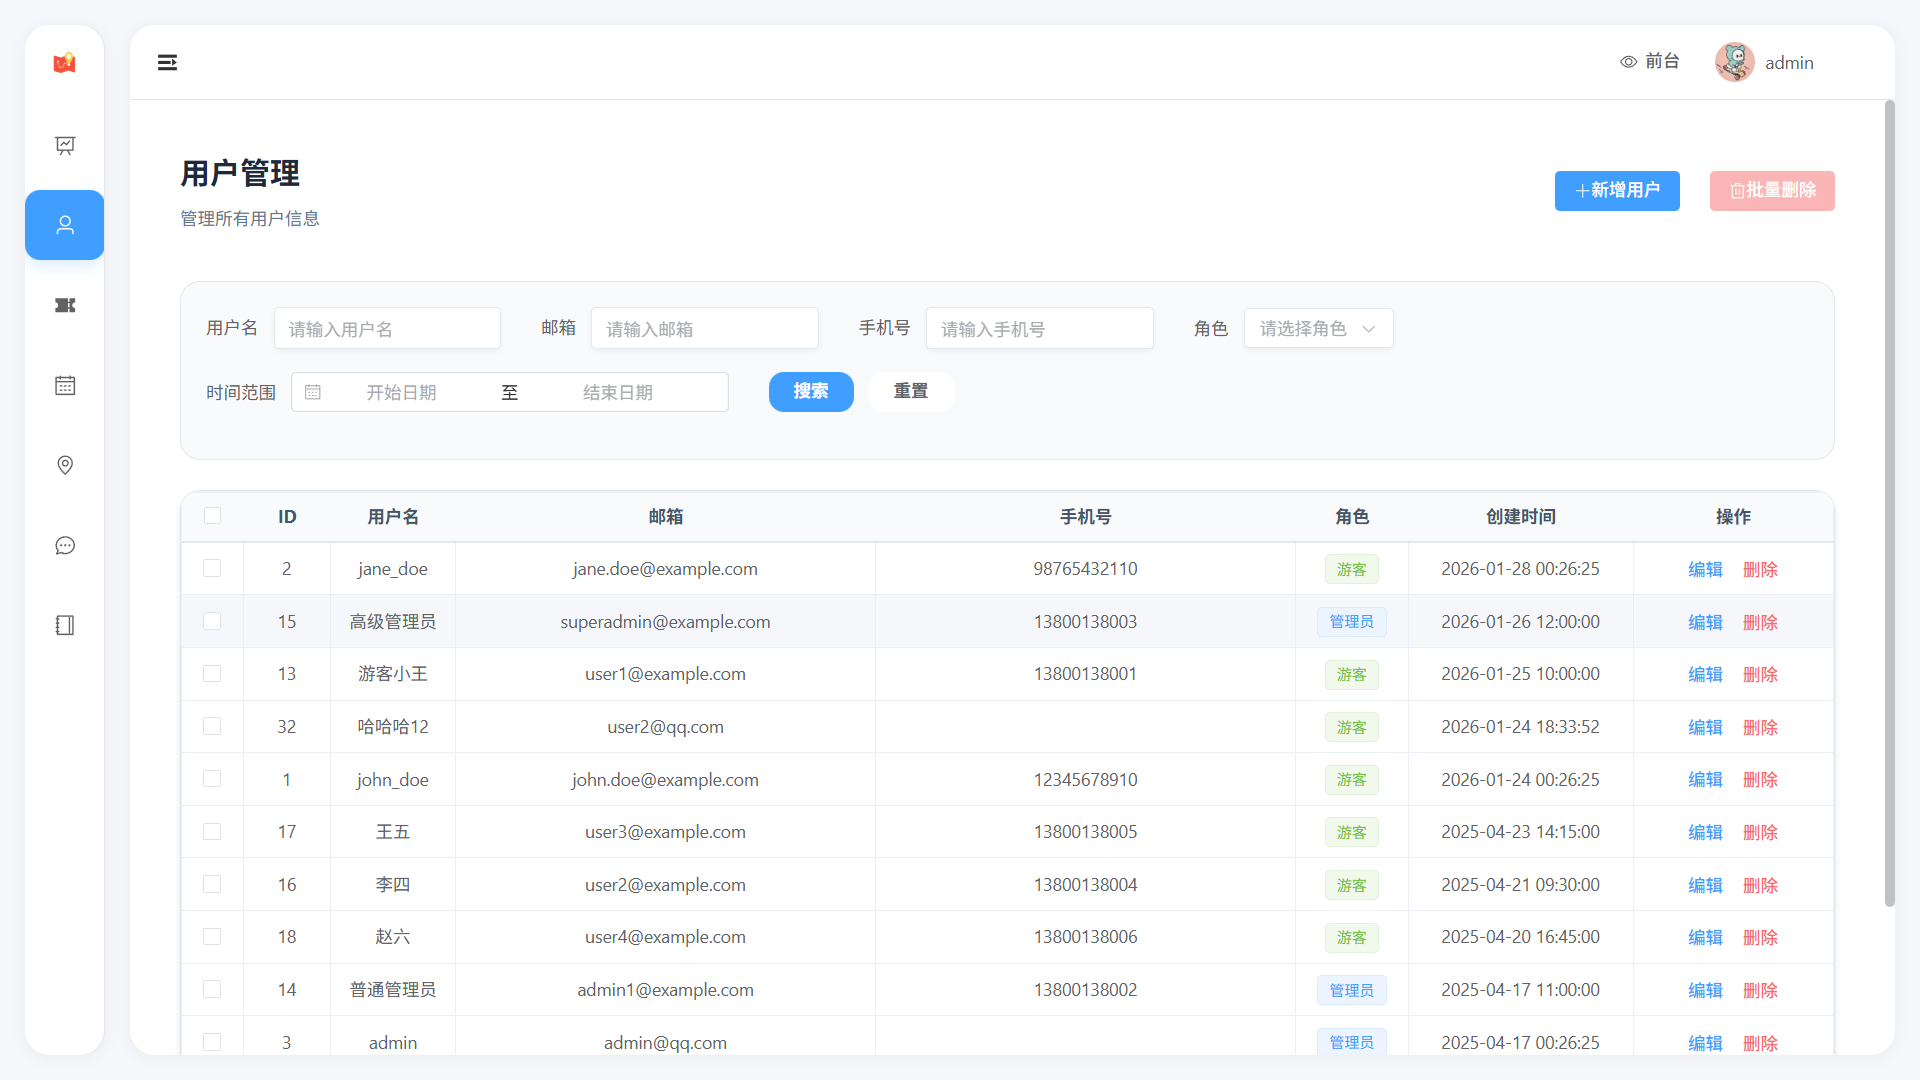Open the chat bubble icon in the sidebar
Image resolution: width=1920 pixels, height=1080 pixels.
pos(65,545)
